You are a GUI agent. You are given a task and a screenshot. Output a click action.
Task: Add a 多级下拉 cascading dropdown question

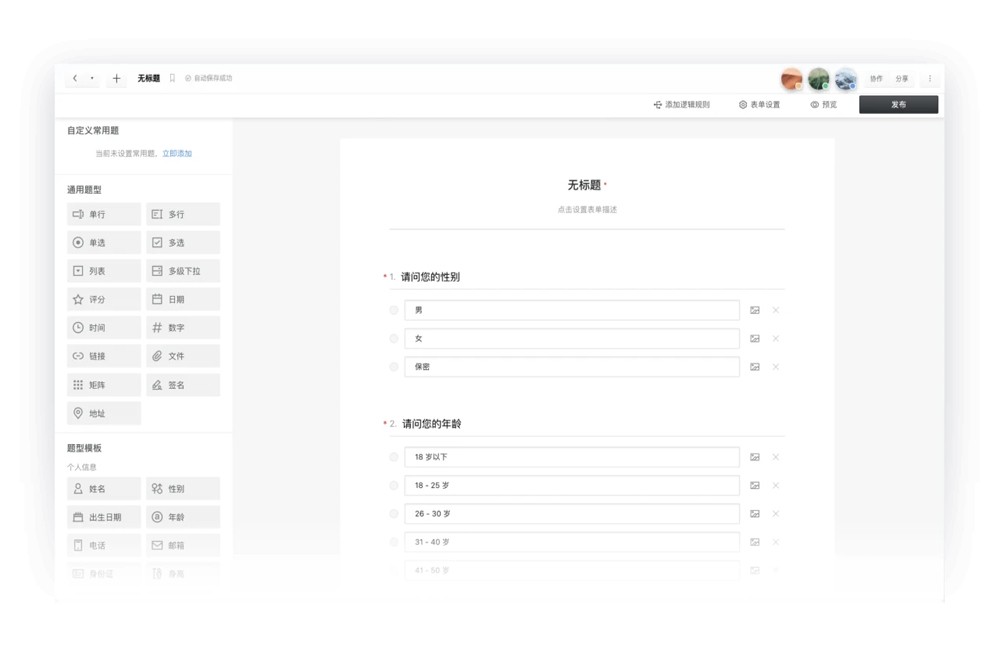click(182, 271)
